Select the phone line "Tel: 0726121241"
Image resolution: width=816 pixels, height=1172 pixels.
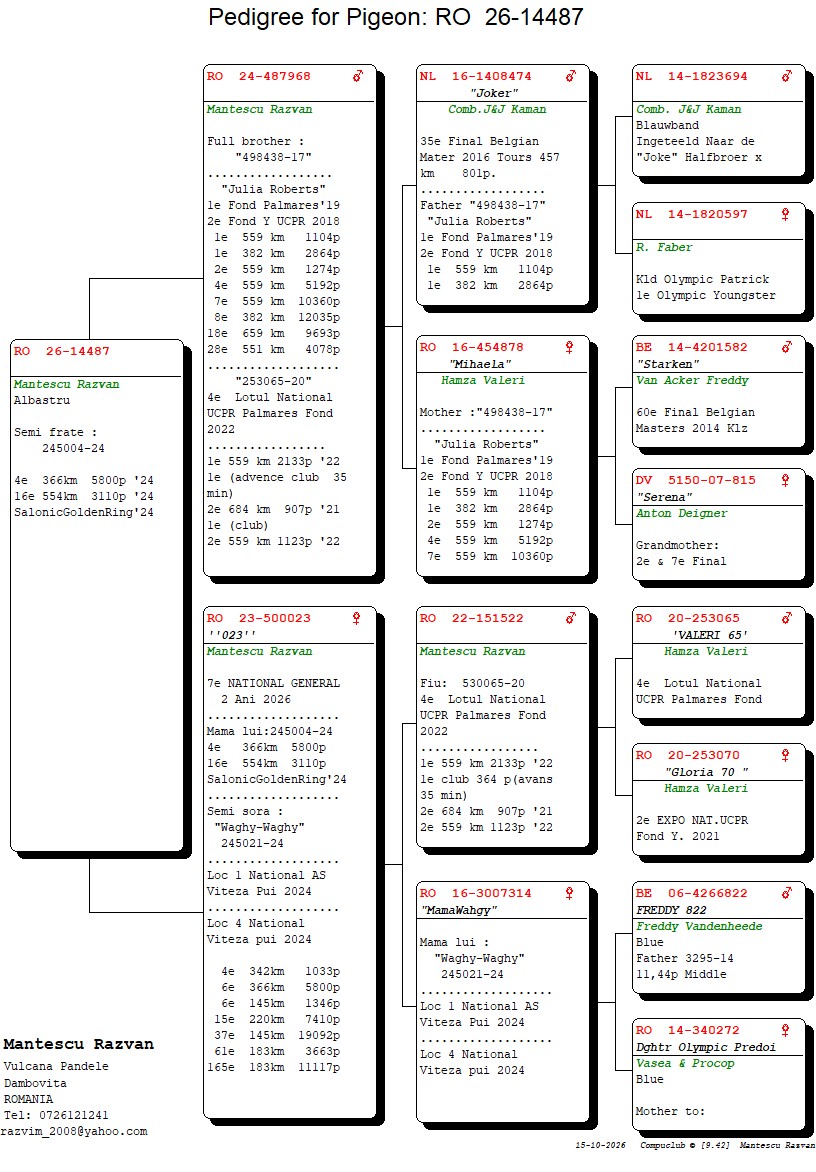click(x=56, y=1115)
